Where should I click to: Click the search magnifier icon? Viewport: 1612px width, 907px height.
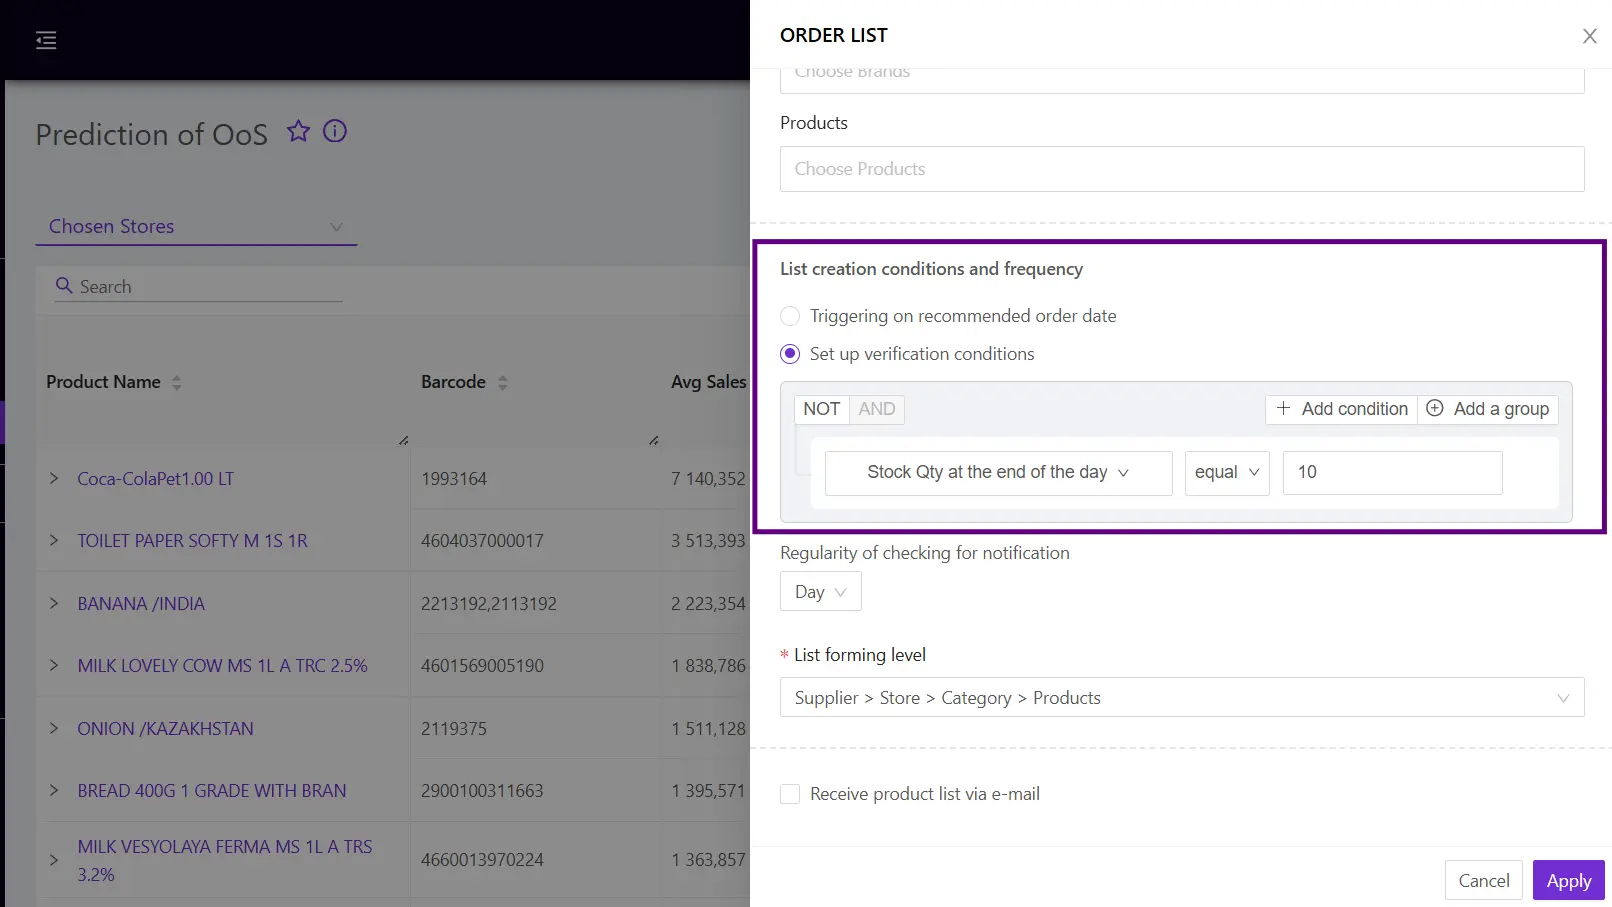[64, 286]
